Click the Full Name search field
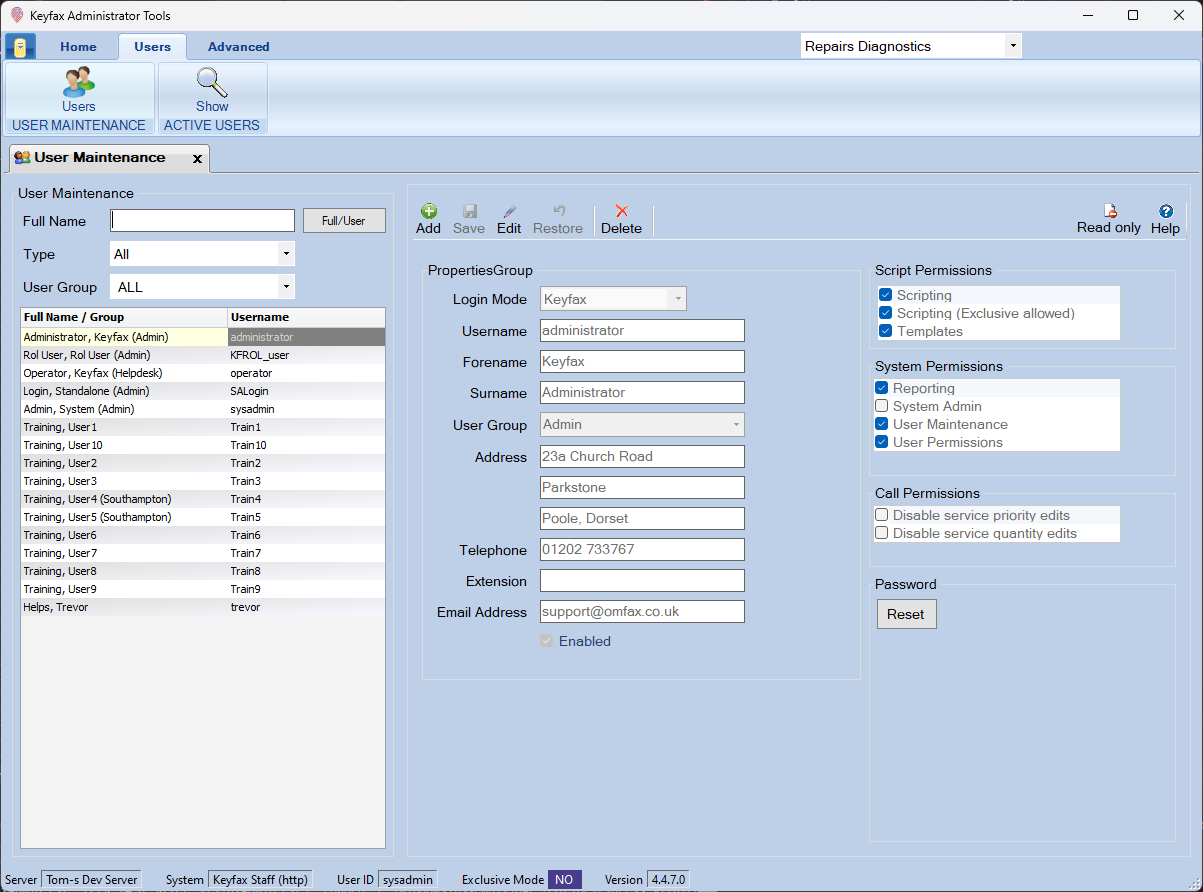Screen dimensions: 1203x892 [x=202, y=221]
